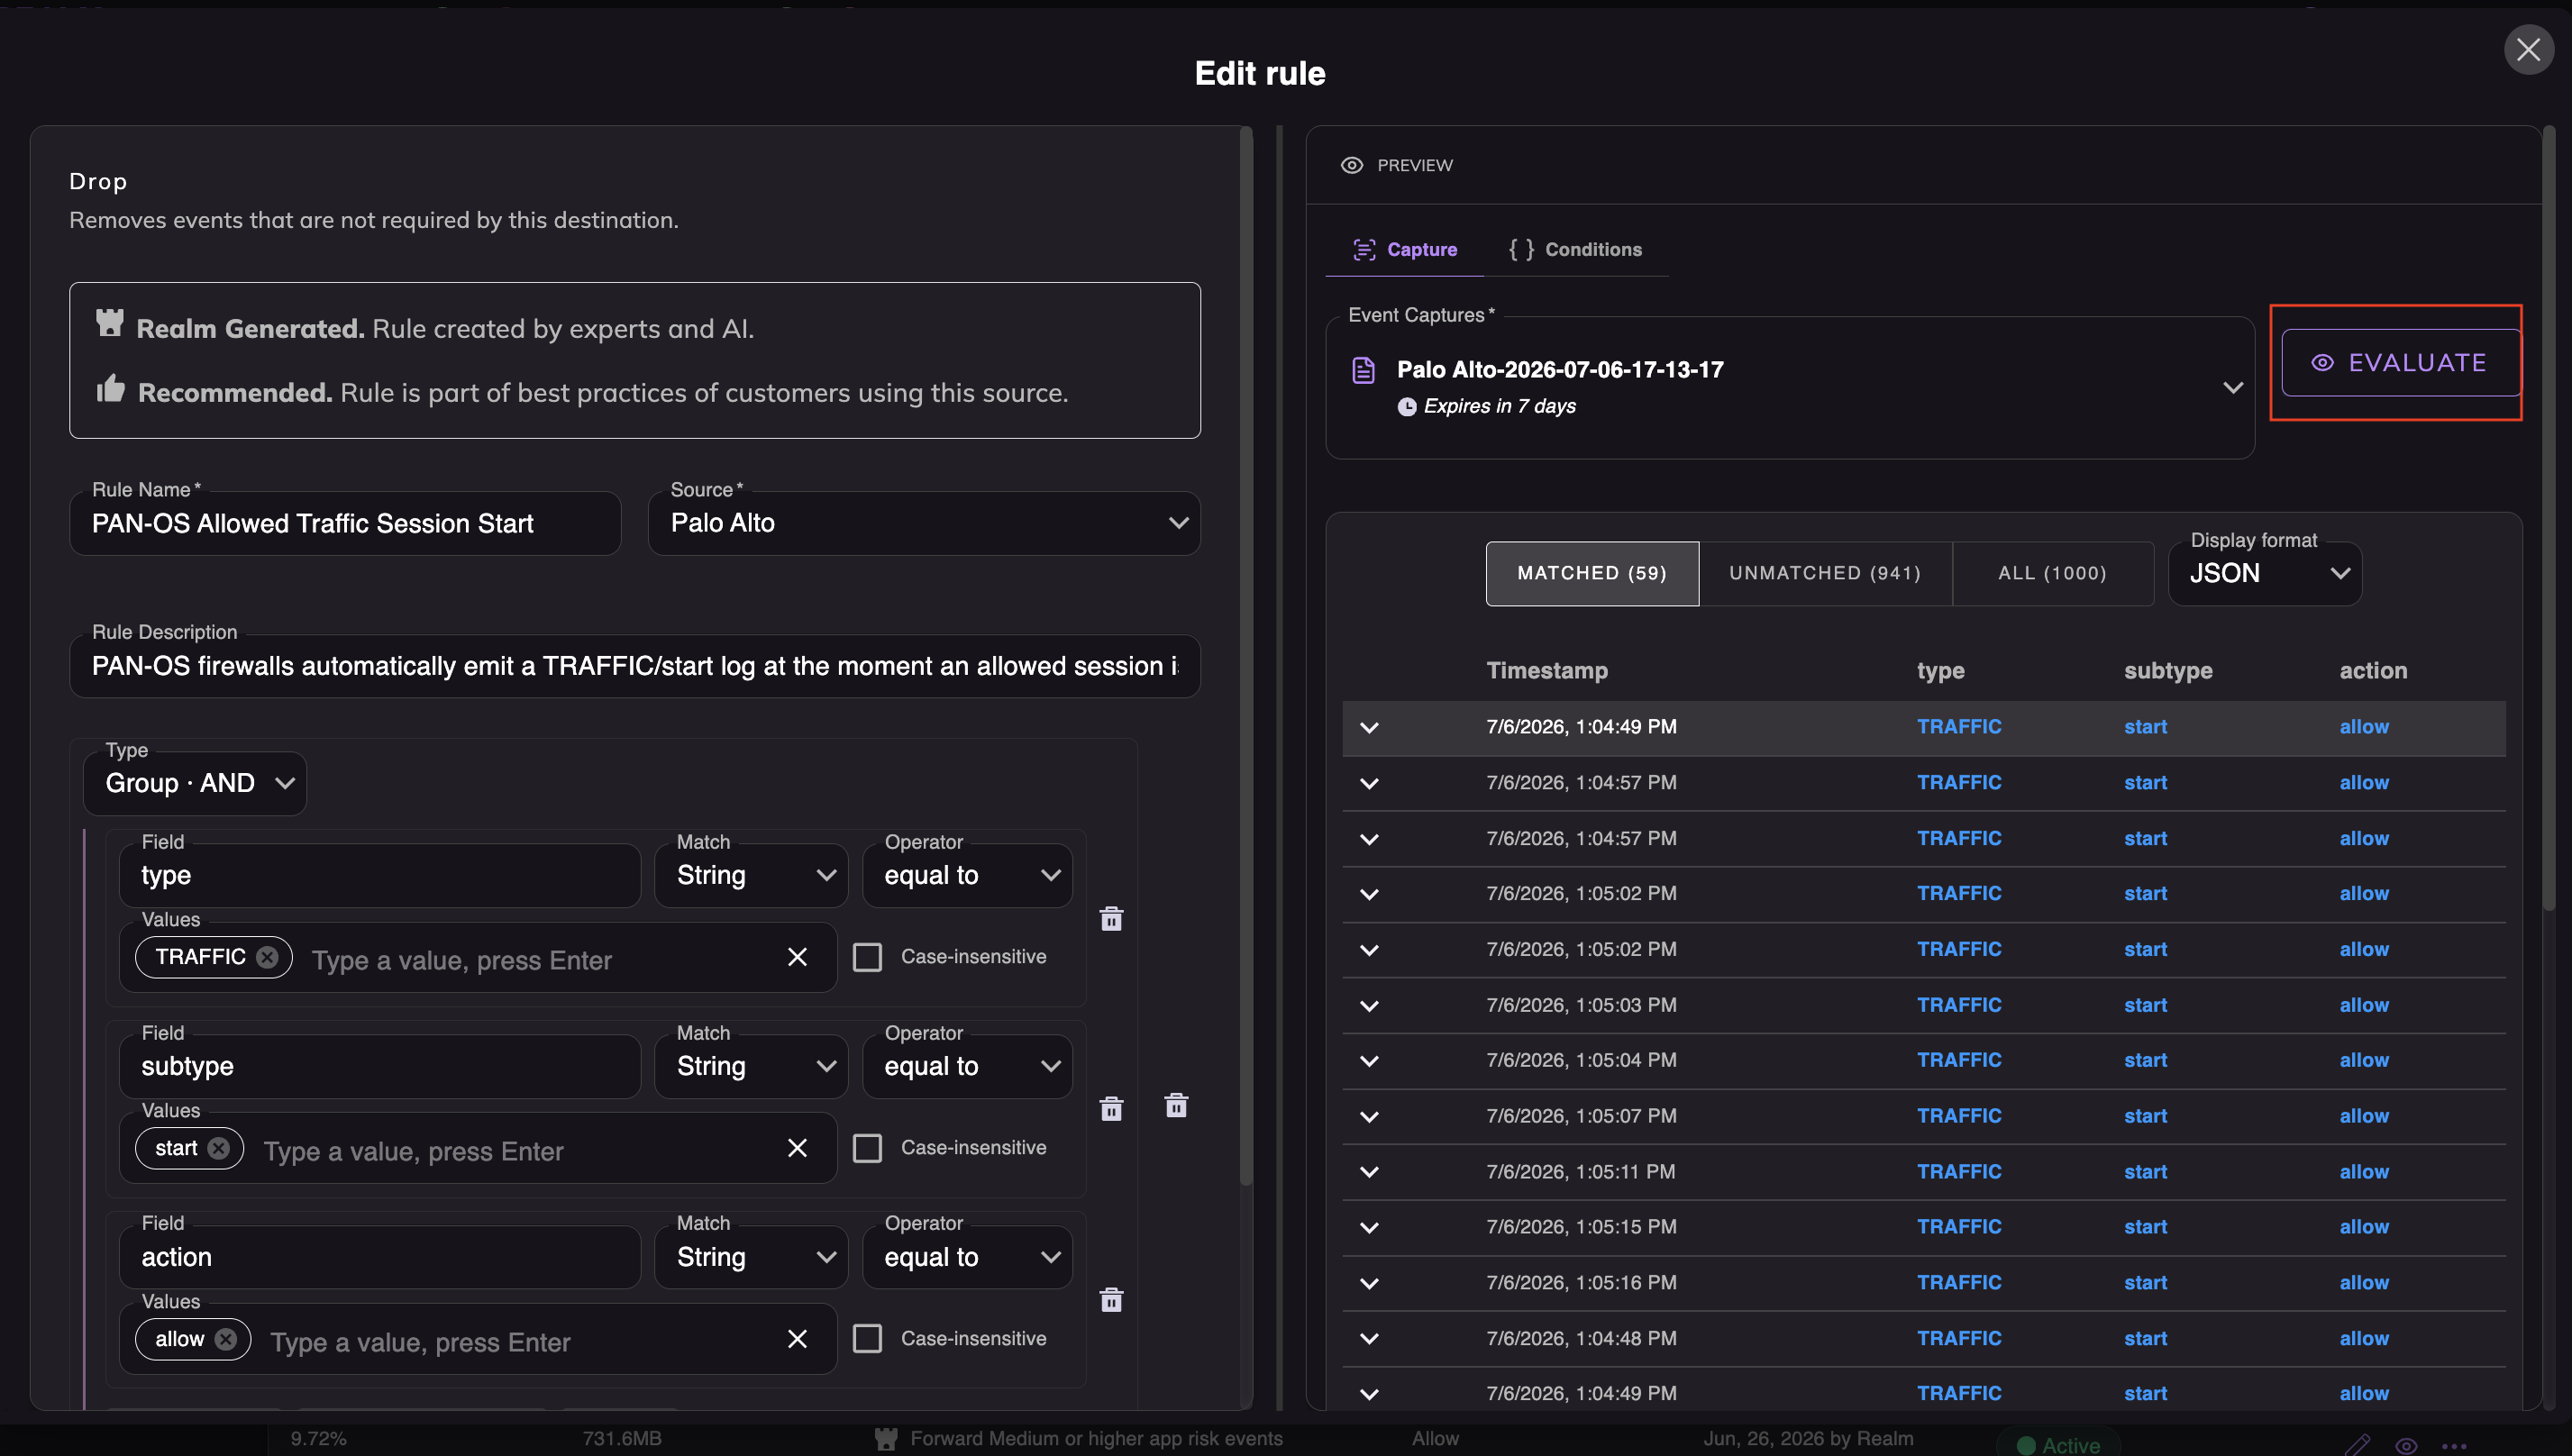Click the Recommended thumbs-up icon

[x=110, y=388]
